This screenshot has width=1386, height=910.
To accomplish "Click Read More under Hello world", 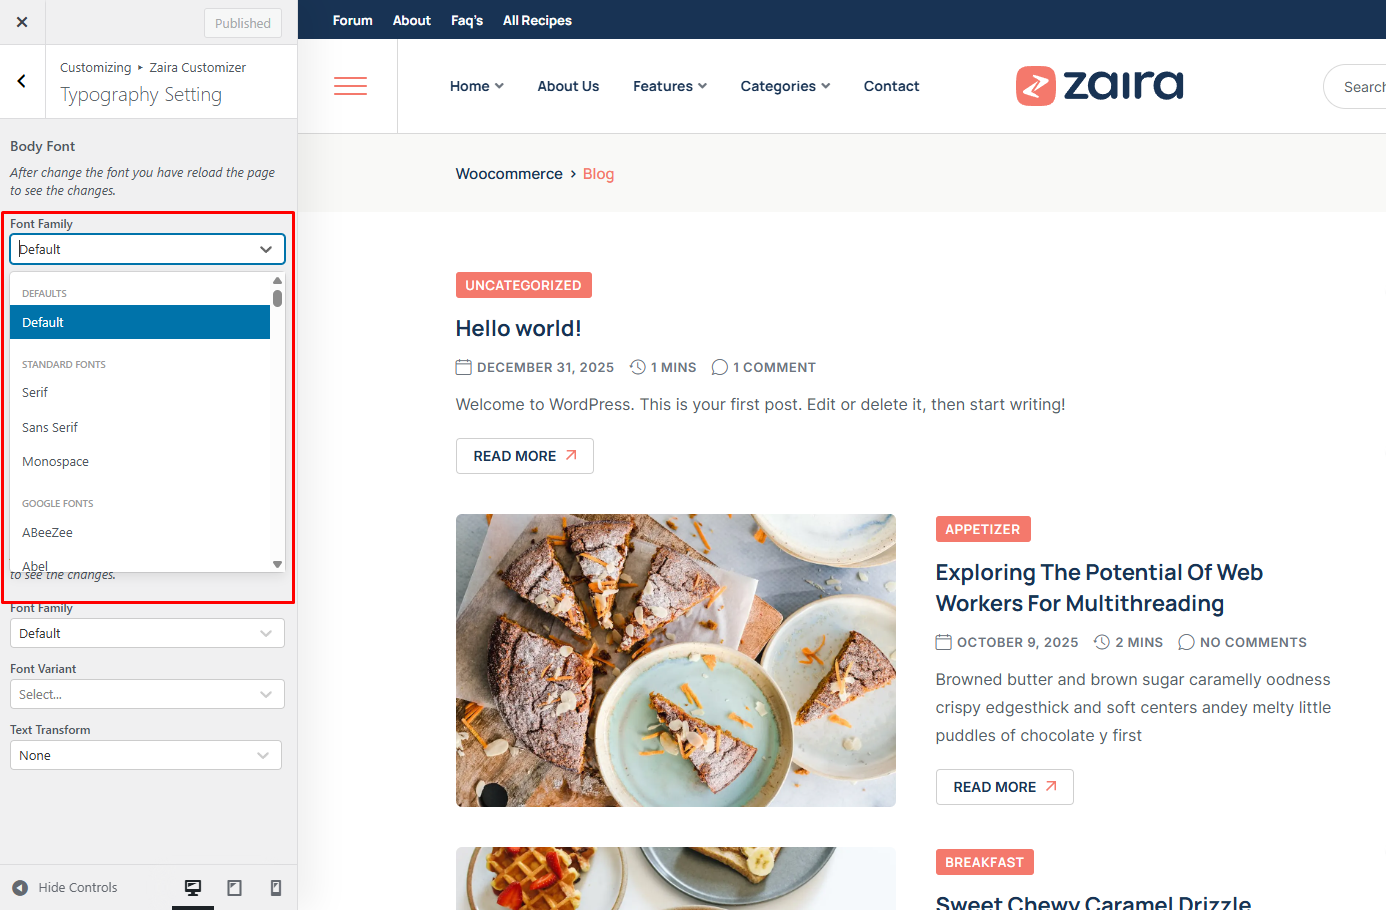I will click(525, 456).
